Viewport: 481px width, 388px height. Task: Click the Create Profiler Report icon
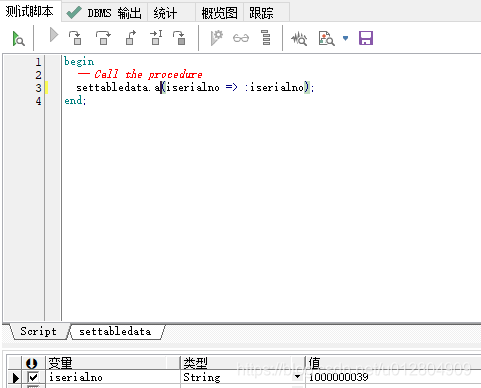tap(299, 39)
